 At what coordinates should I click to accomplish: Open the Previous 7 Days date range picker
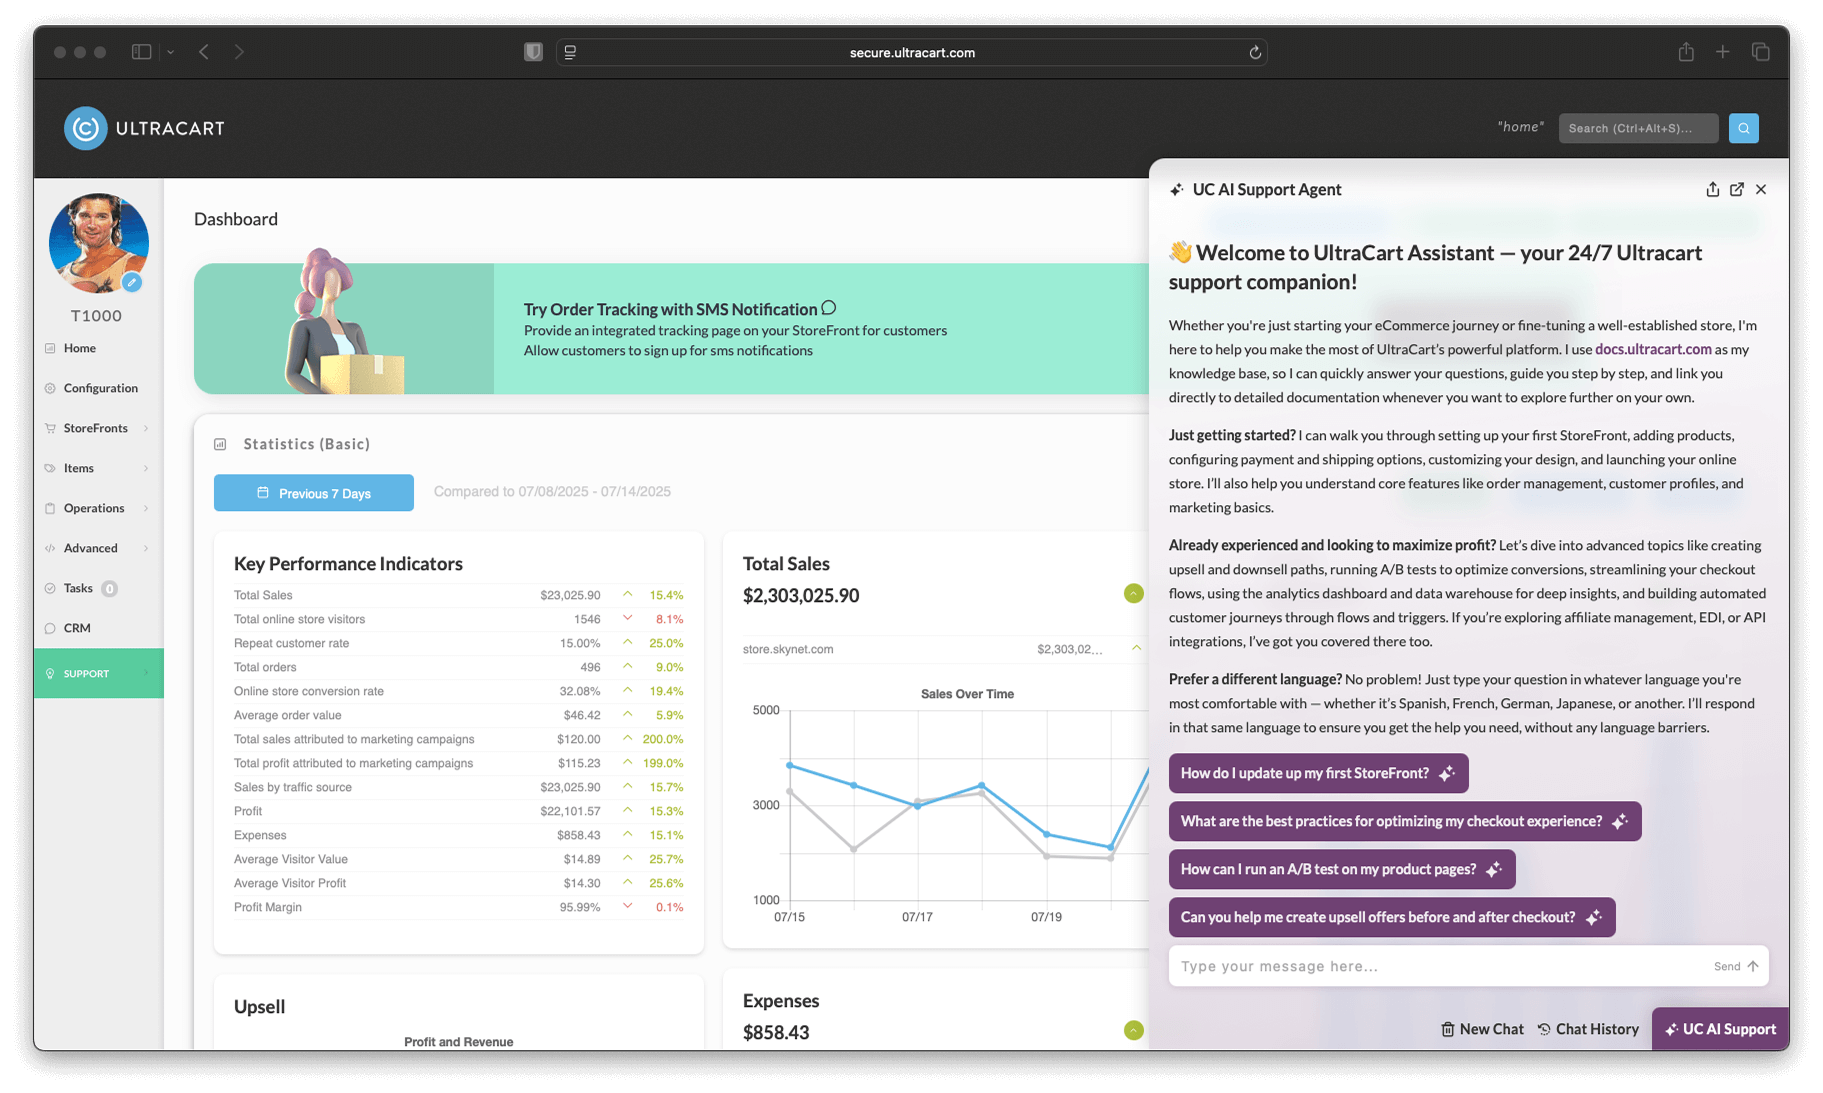tap(314, 493)
